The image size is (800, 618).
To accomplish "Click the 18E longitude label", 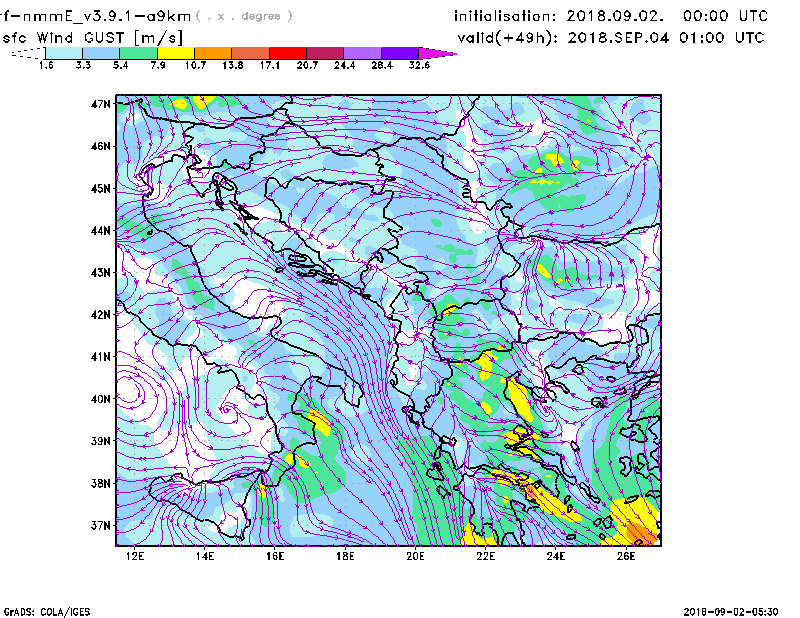I will pyautogui.click(x=345, y=556).
